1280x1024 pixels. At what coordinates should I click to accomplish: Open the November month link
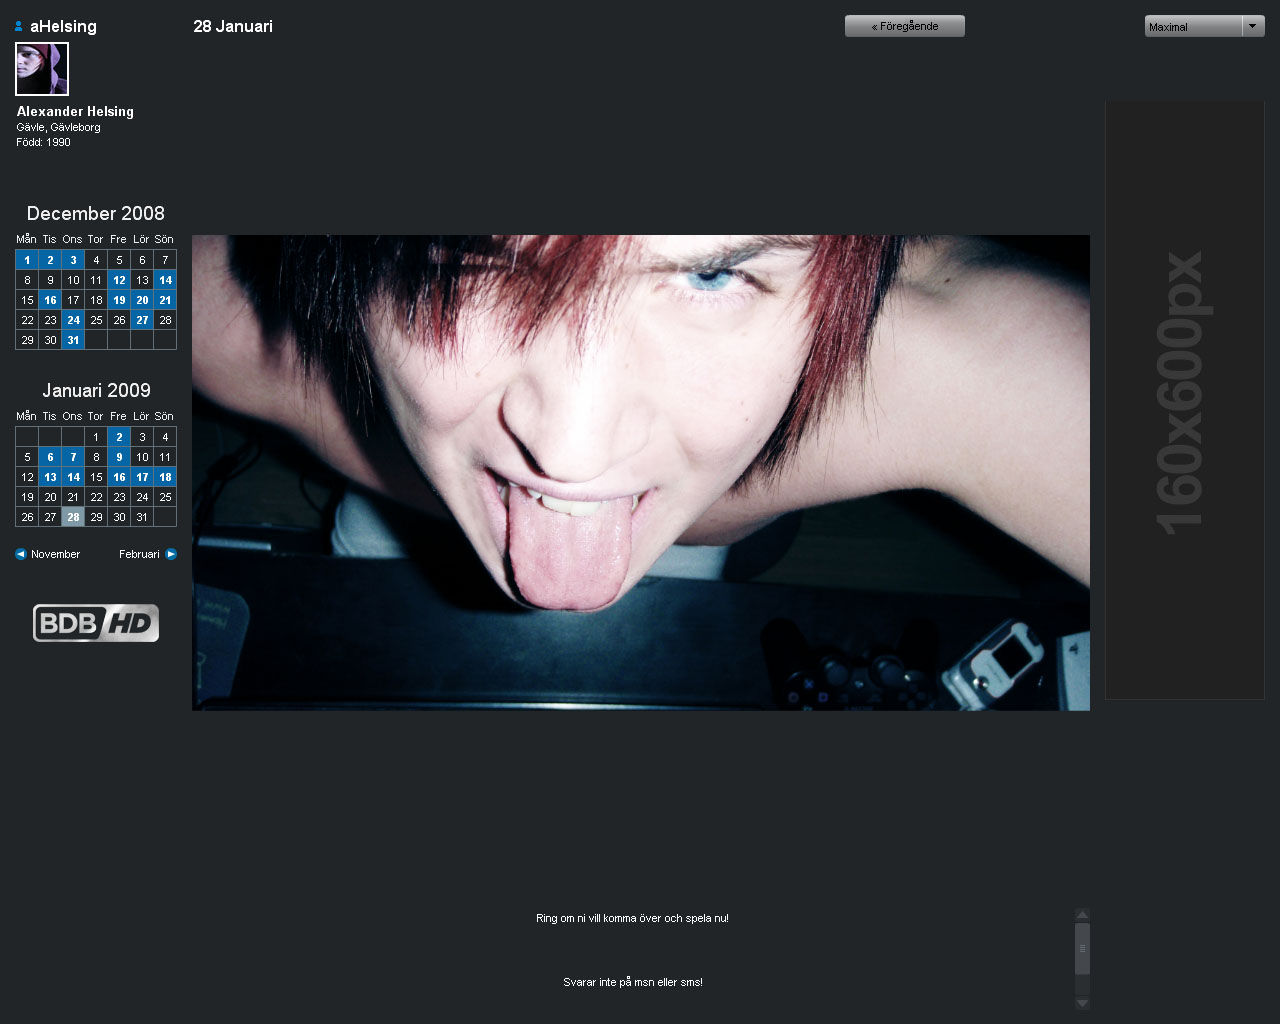55,554
